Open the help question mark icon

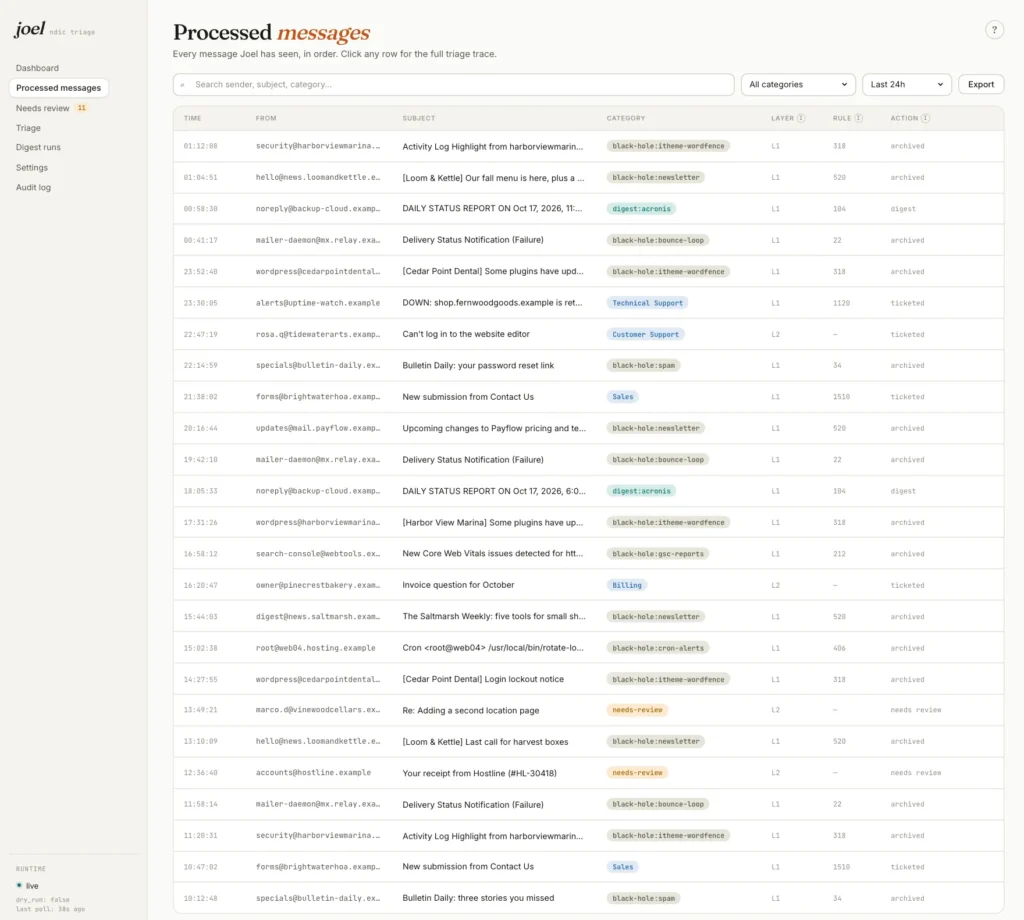(994, 30)
